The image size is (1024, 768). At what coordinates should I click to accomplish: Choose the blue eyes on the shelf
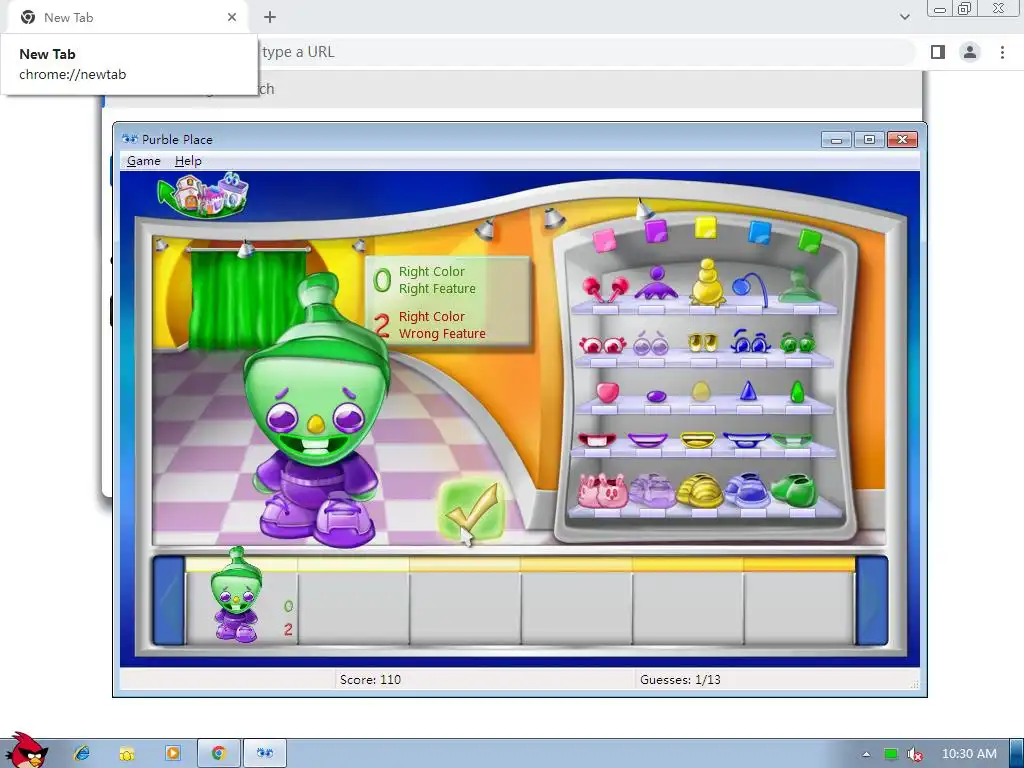click(x=750, y=342)
